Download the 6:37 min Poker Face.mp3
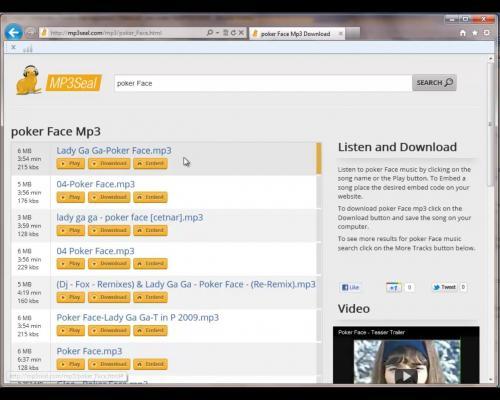Viewport: 500px width, 400px height. pos(109,364)
